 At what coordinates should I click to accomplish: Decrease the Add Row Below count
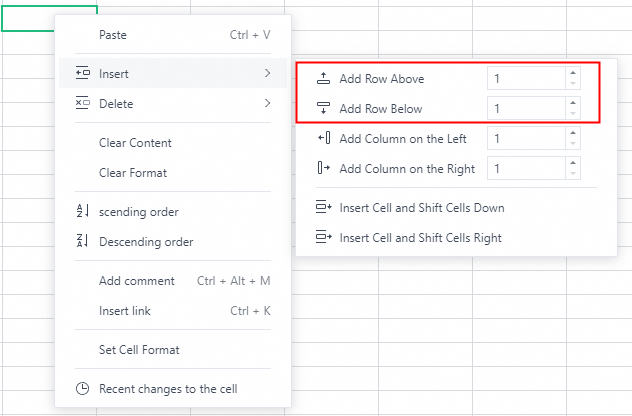point(572,114)
